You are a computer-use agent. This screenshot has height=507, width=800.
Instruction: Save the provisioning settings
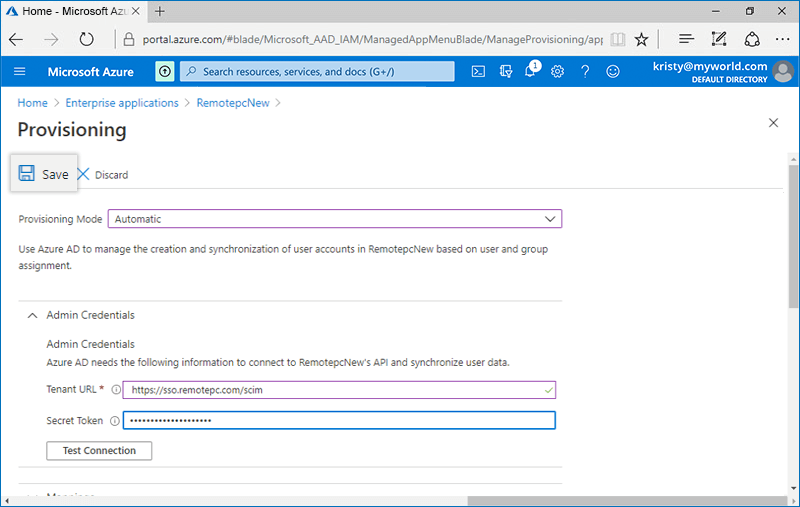pyautogui.click(x=44, y=174)
